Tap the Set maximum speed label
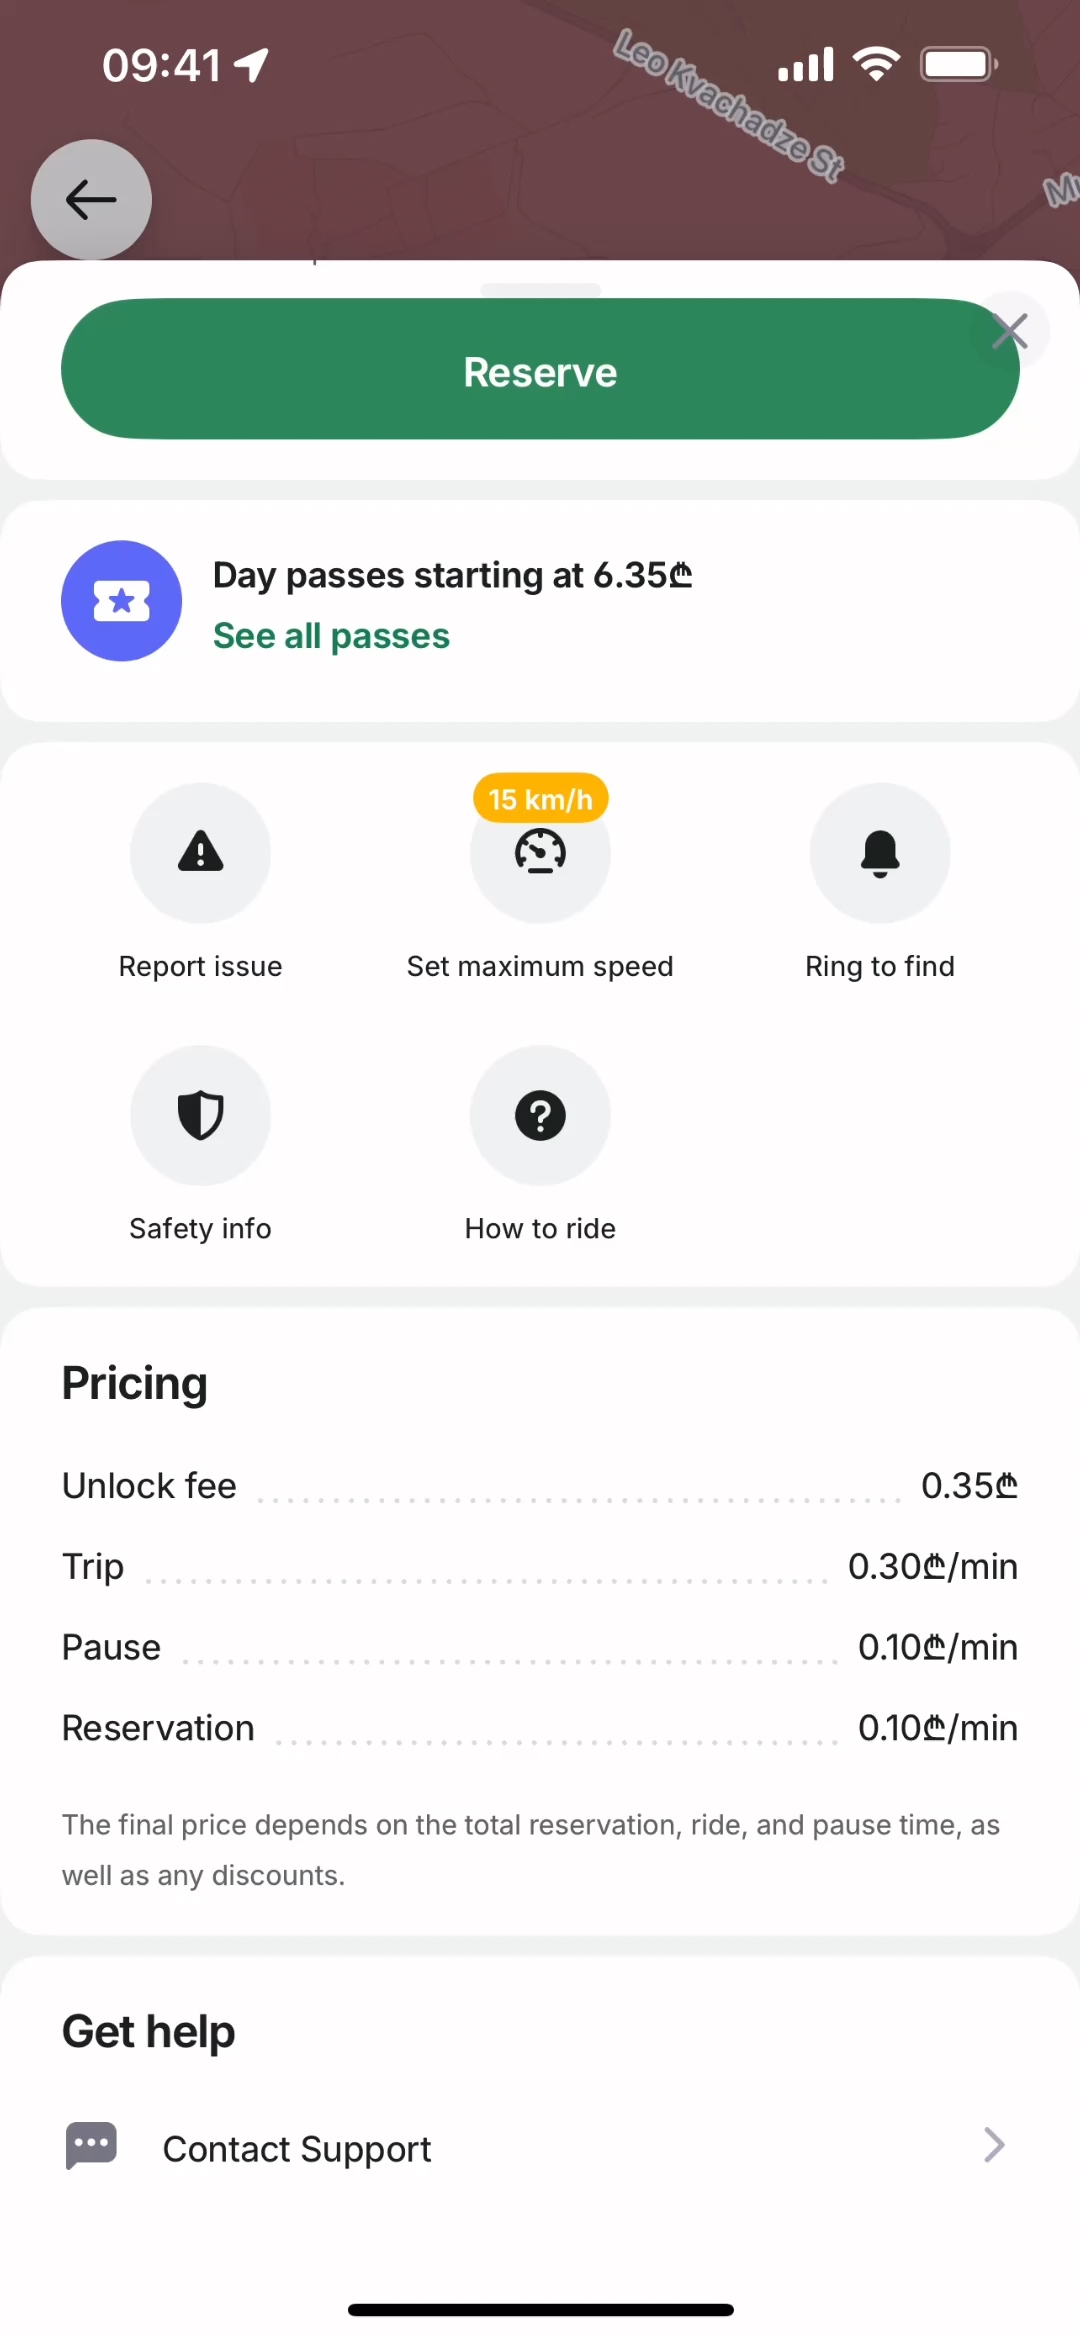This screenshot has height=2336, width=1080. pyautogui.click(x=540, y=966)
